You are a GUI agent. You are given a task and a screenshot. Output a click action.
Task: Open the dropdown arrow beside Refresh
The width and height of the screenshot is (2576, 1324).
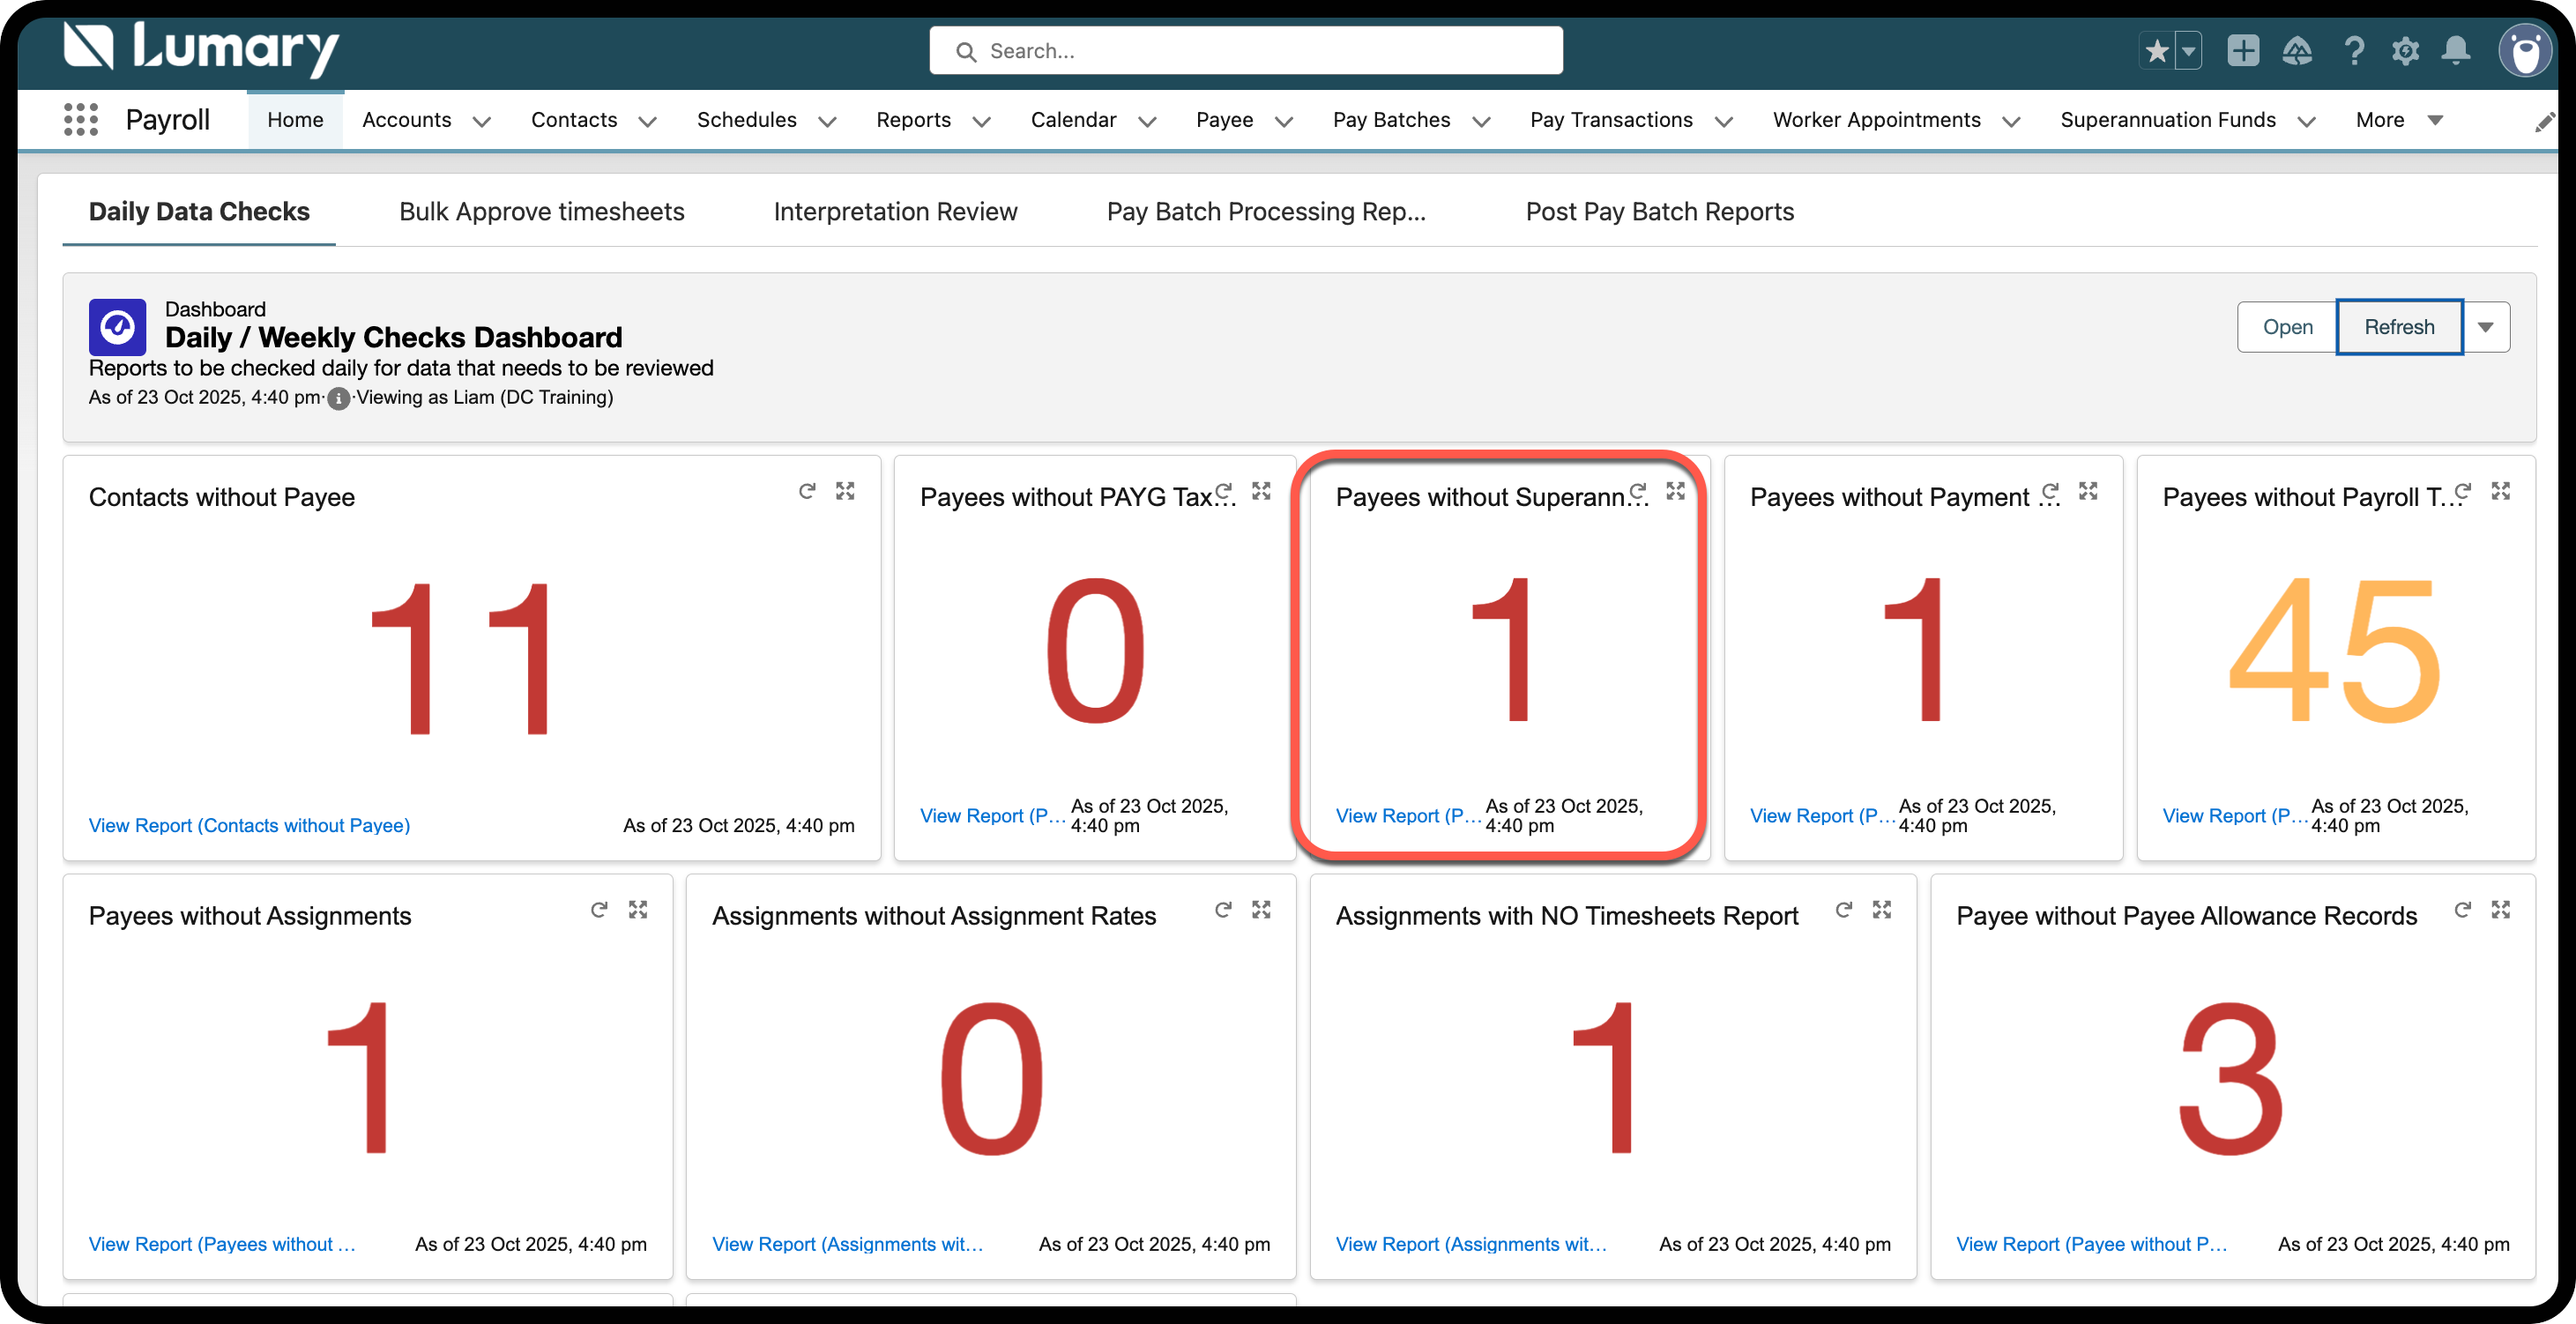pyautogui.click(x=2486, y=327)
